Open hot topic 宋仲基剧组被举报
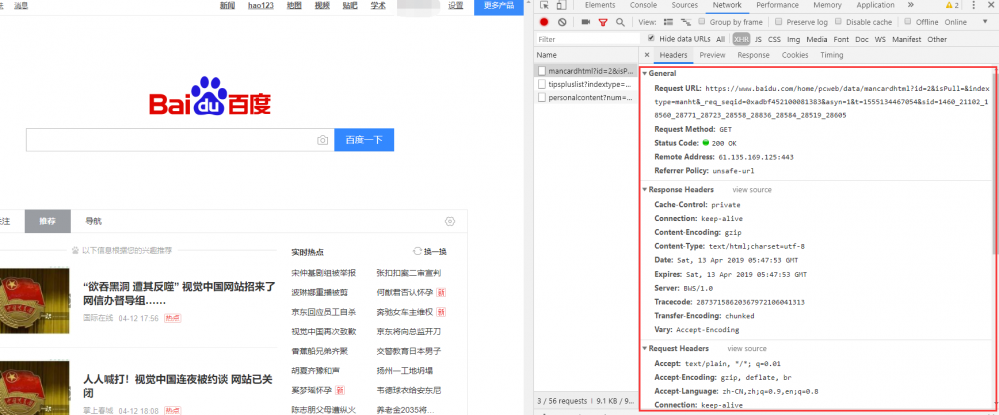The image size is (999, 415). pyautogui.click(x=324, y=273)
